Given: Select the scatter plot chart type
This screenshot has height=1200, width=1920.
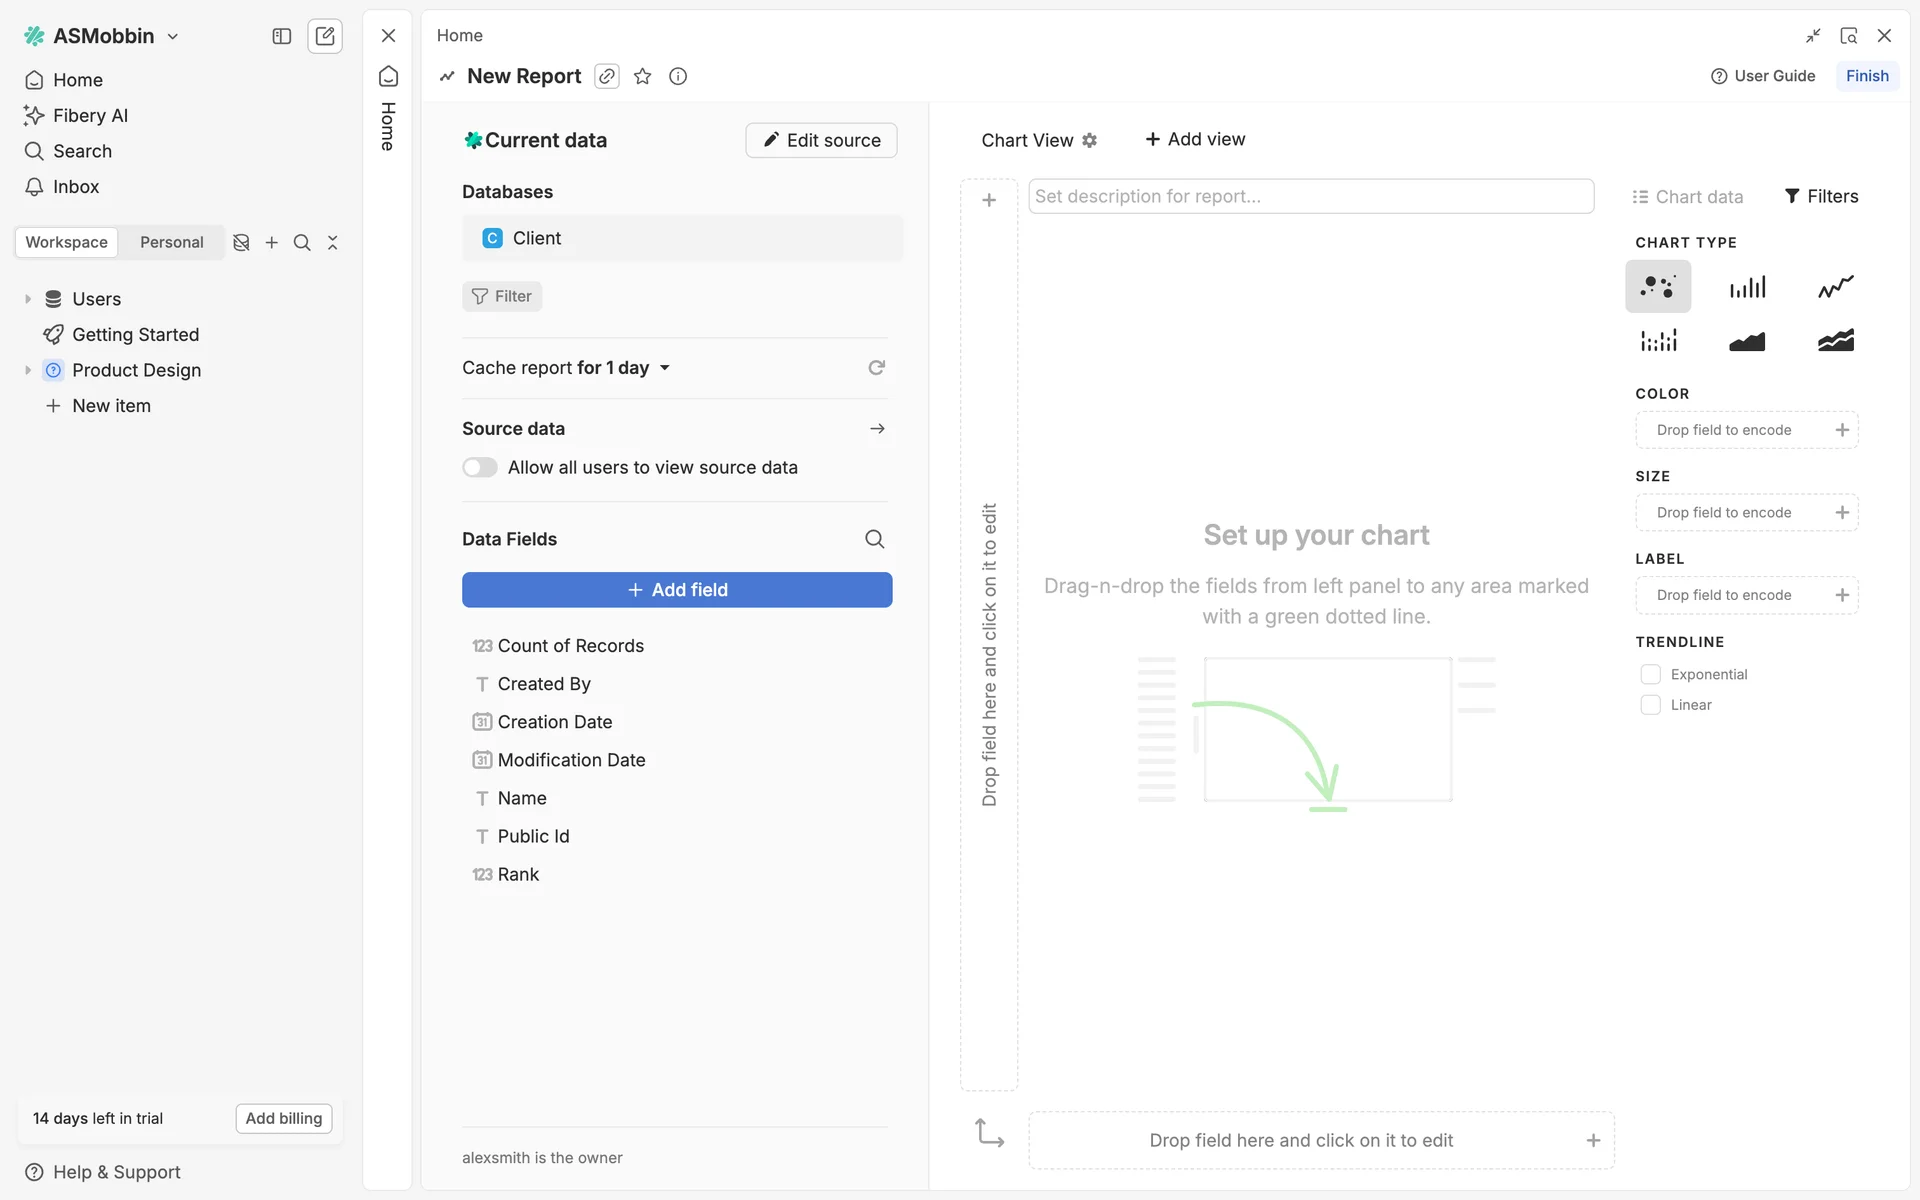Looking at the screenshot, I should point(1657,287).
